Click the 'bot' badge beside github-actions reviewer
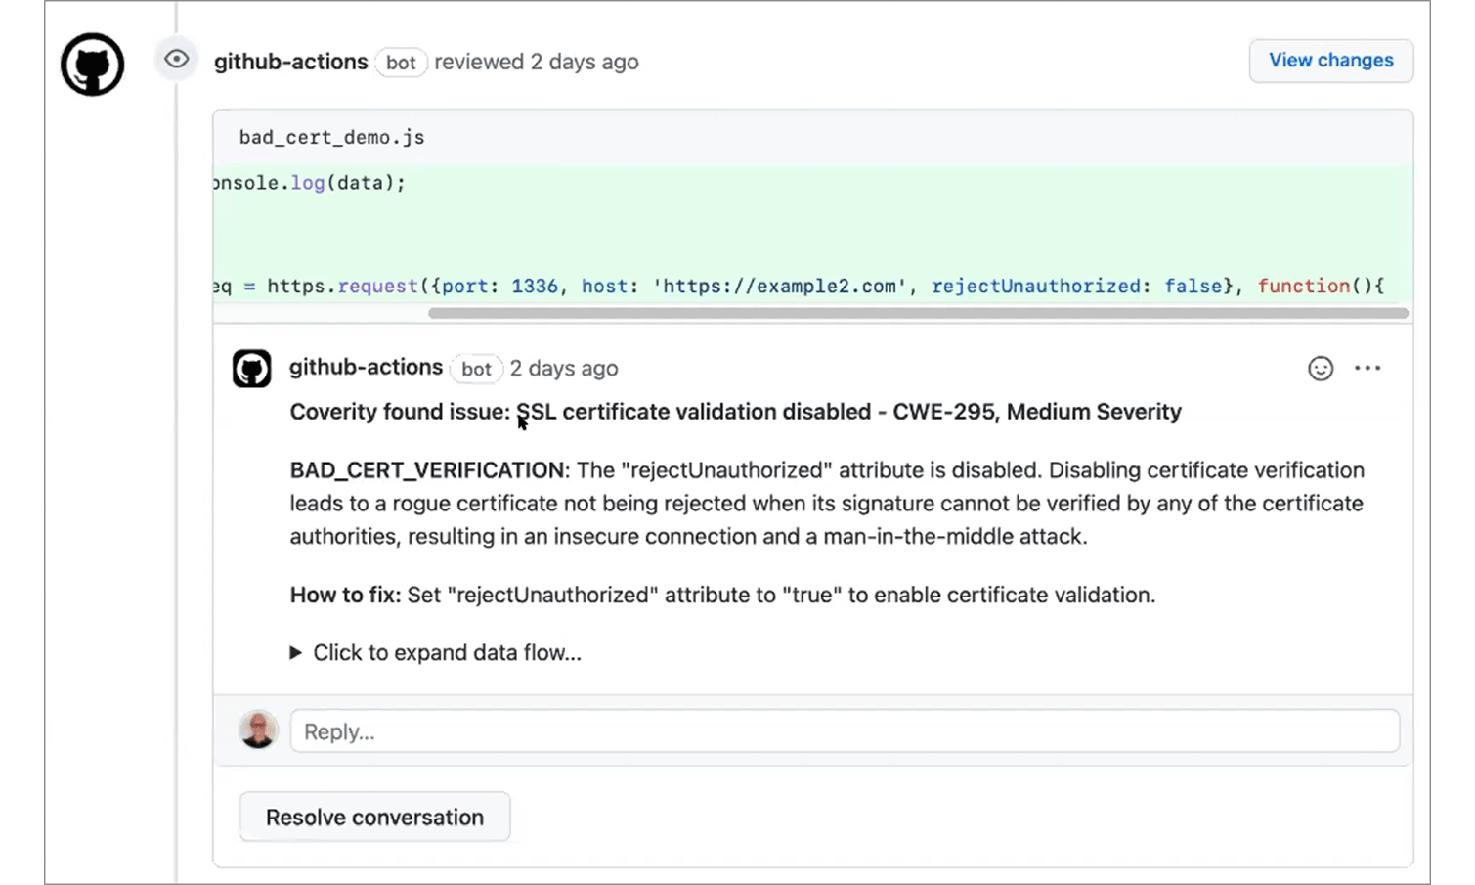This screenshot has height=885, width=1475. point(401,62)
